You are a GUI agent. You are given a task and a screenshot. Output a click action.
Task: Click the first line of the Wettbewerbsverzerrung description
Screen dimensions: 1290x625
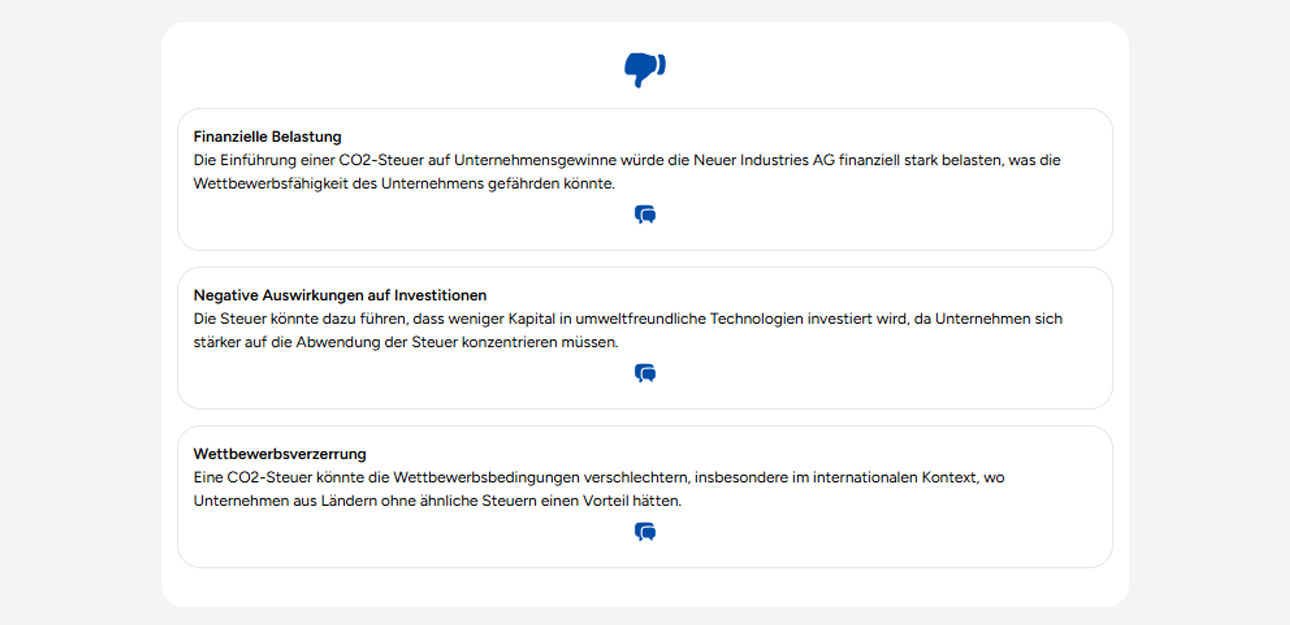coord(598,478)
